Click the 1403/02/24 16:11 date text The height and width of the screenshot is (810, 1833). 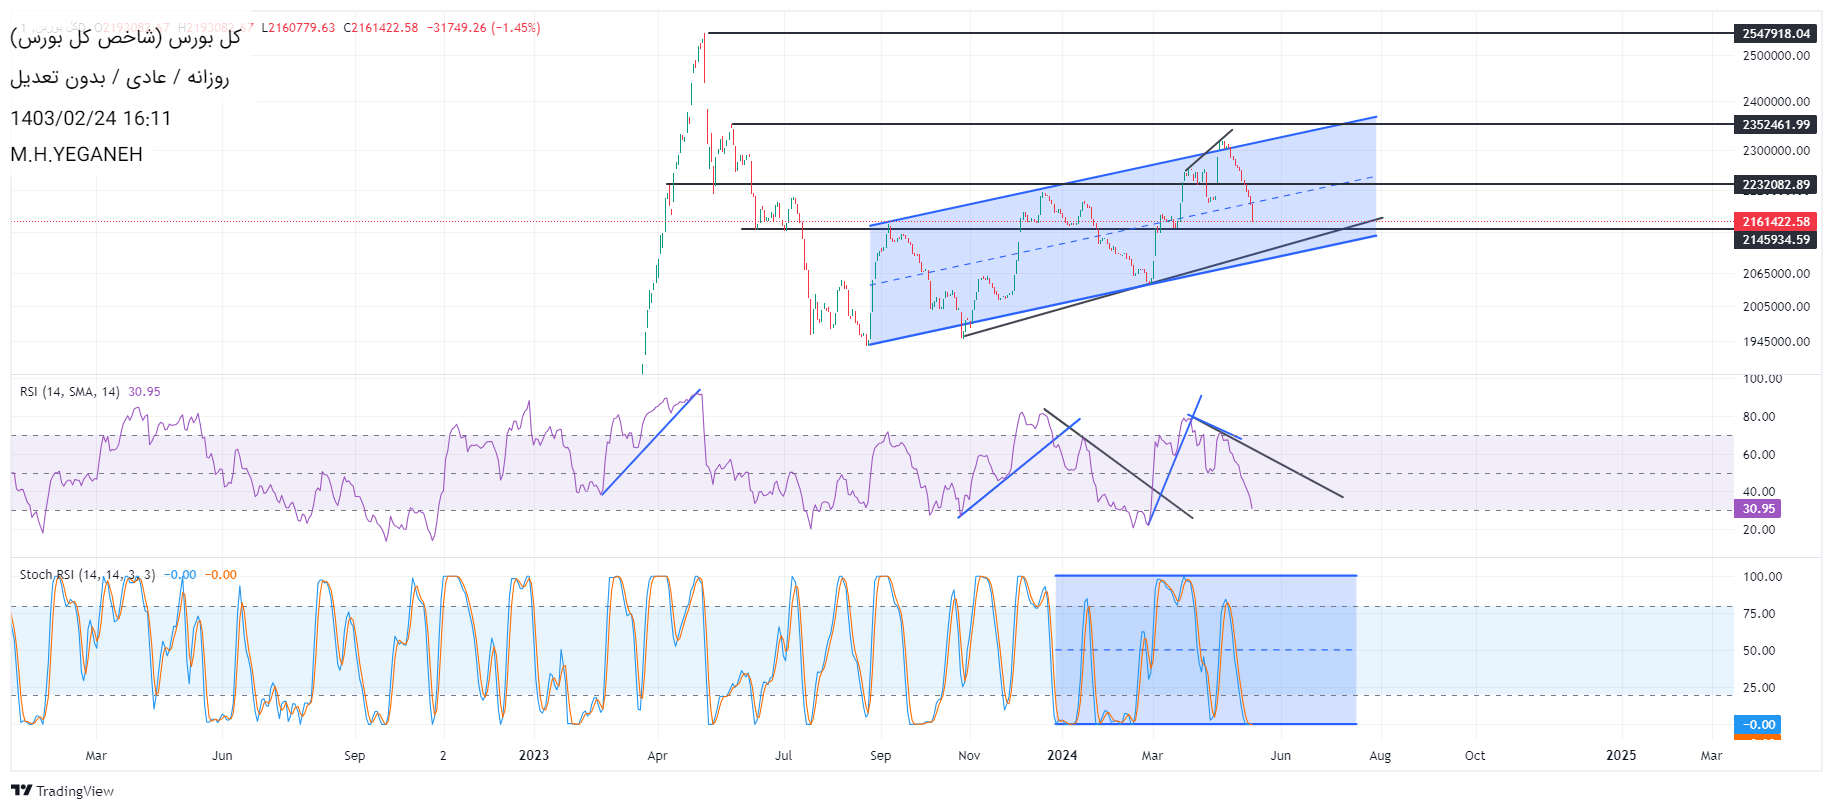(x=91, y=118)
